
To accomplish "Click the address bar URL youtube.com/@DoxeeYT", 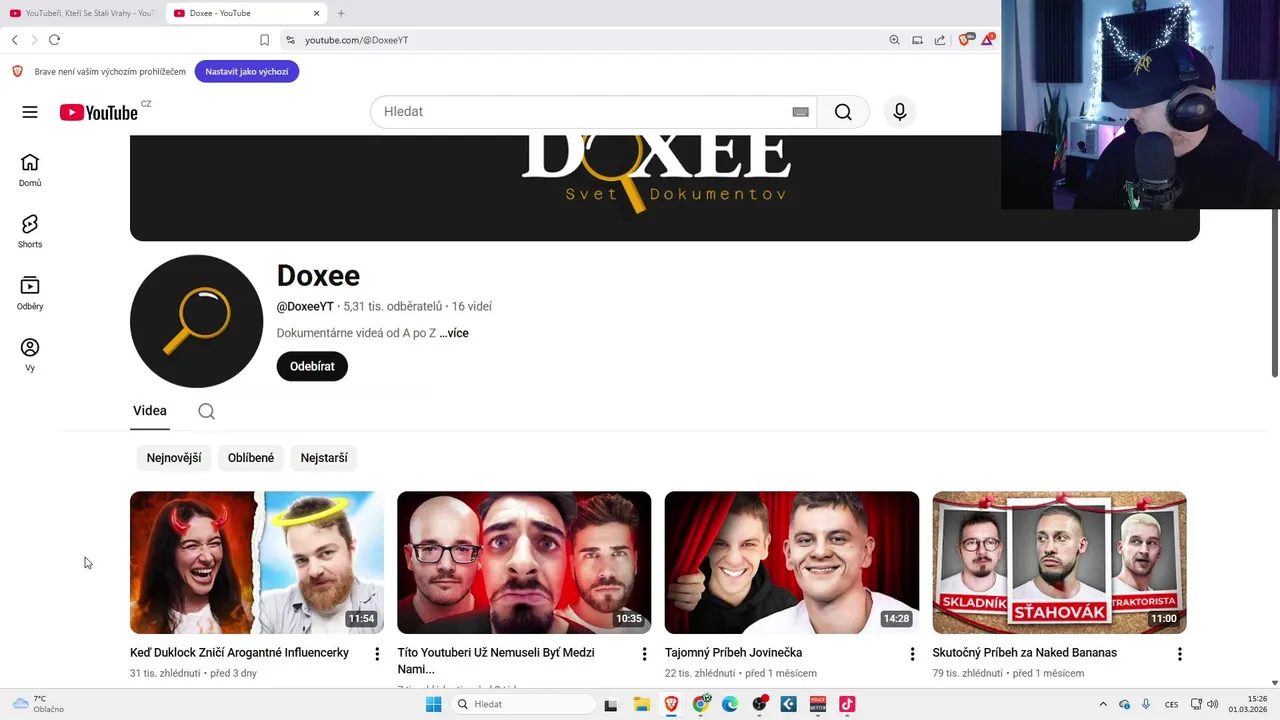I will pyautogui.click(x=356, y=40).
